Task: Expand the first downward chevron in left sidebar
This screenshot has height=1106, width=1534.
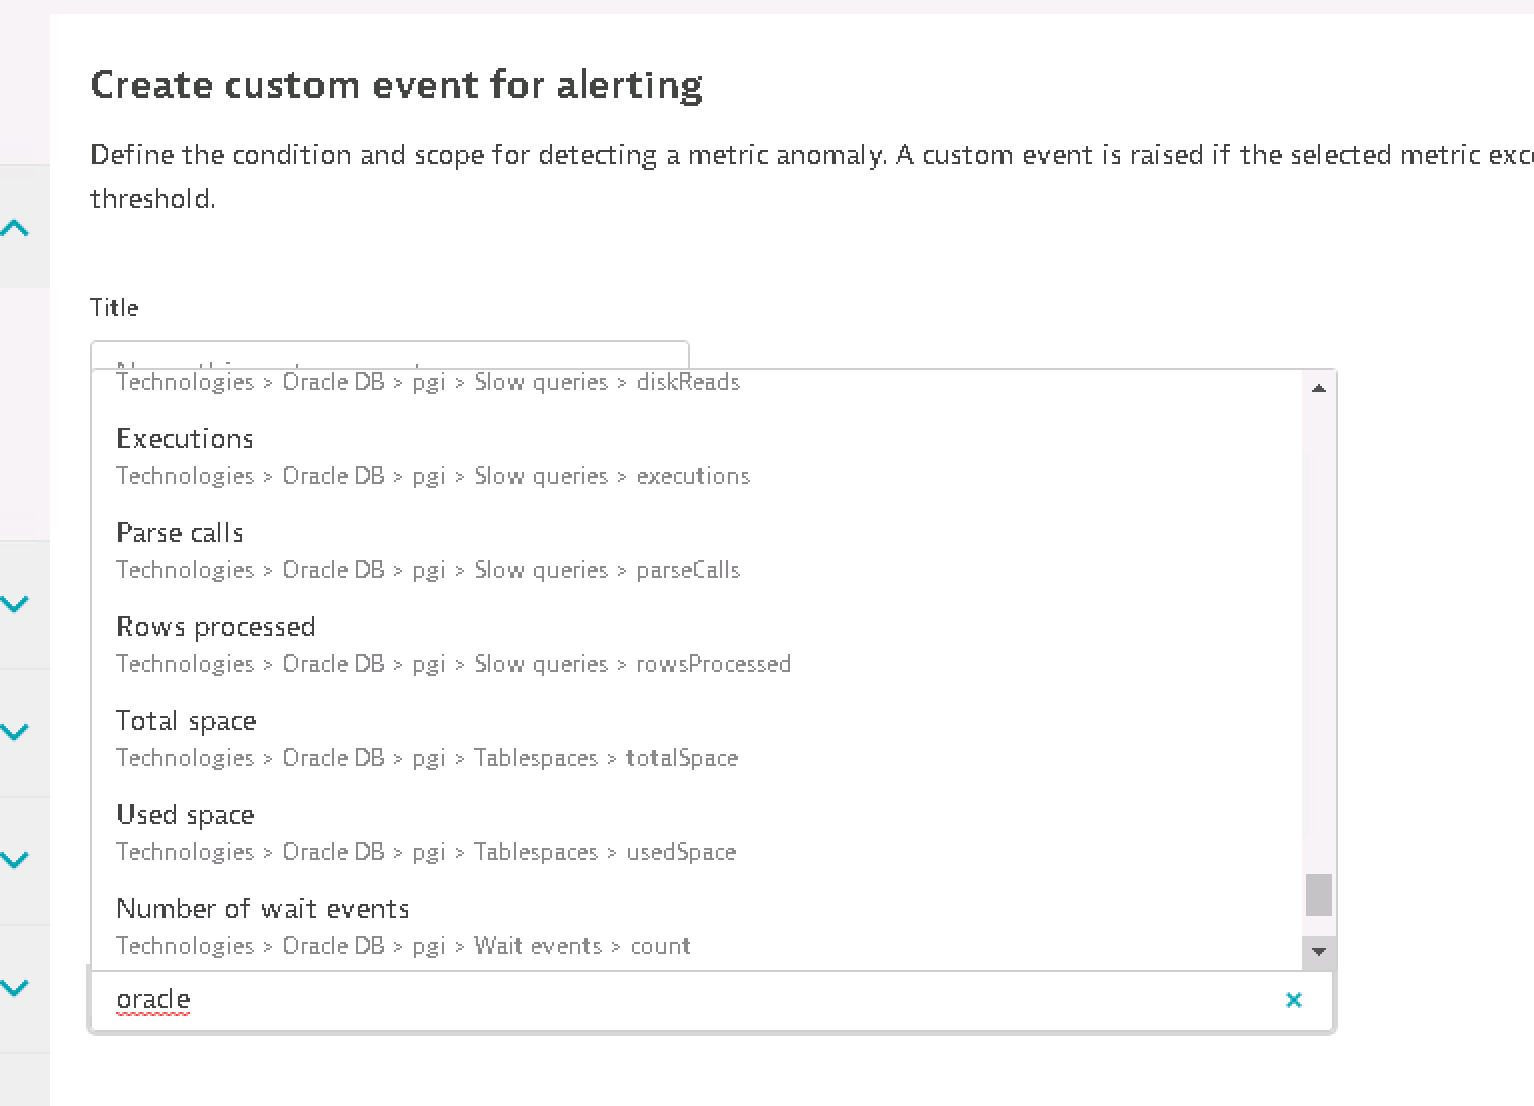Action: click(15, 604)
